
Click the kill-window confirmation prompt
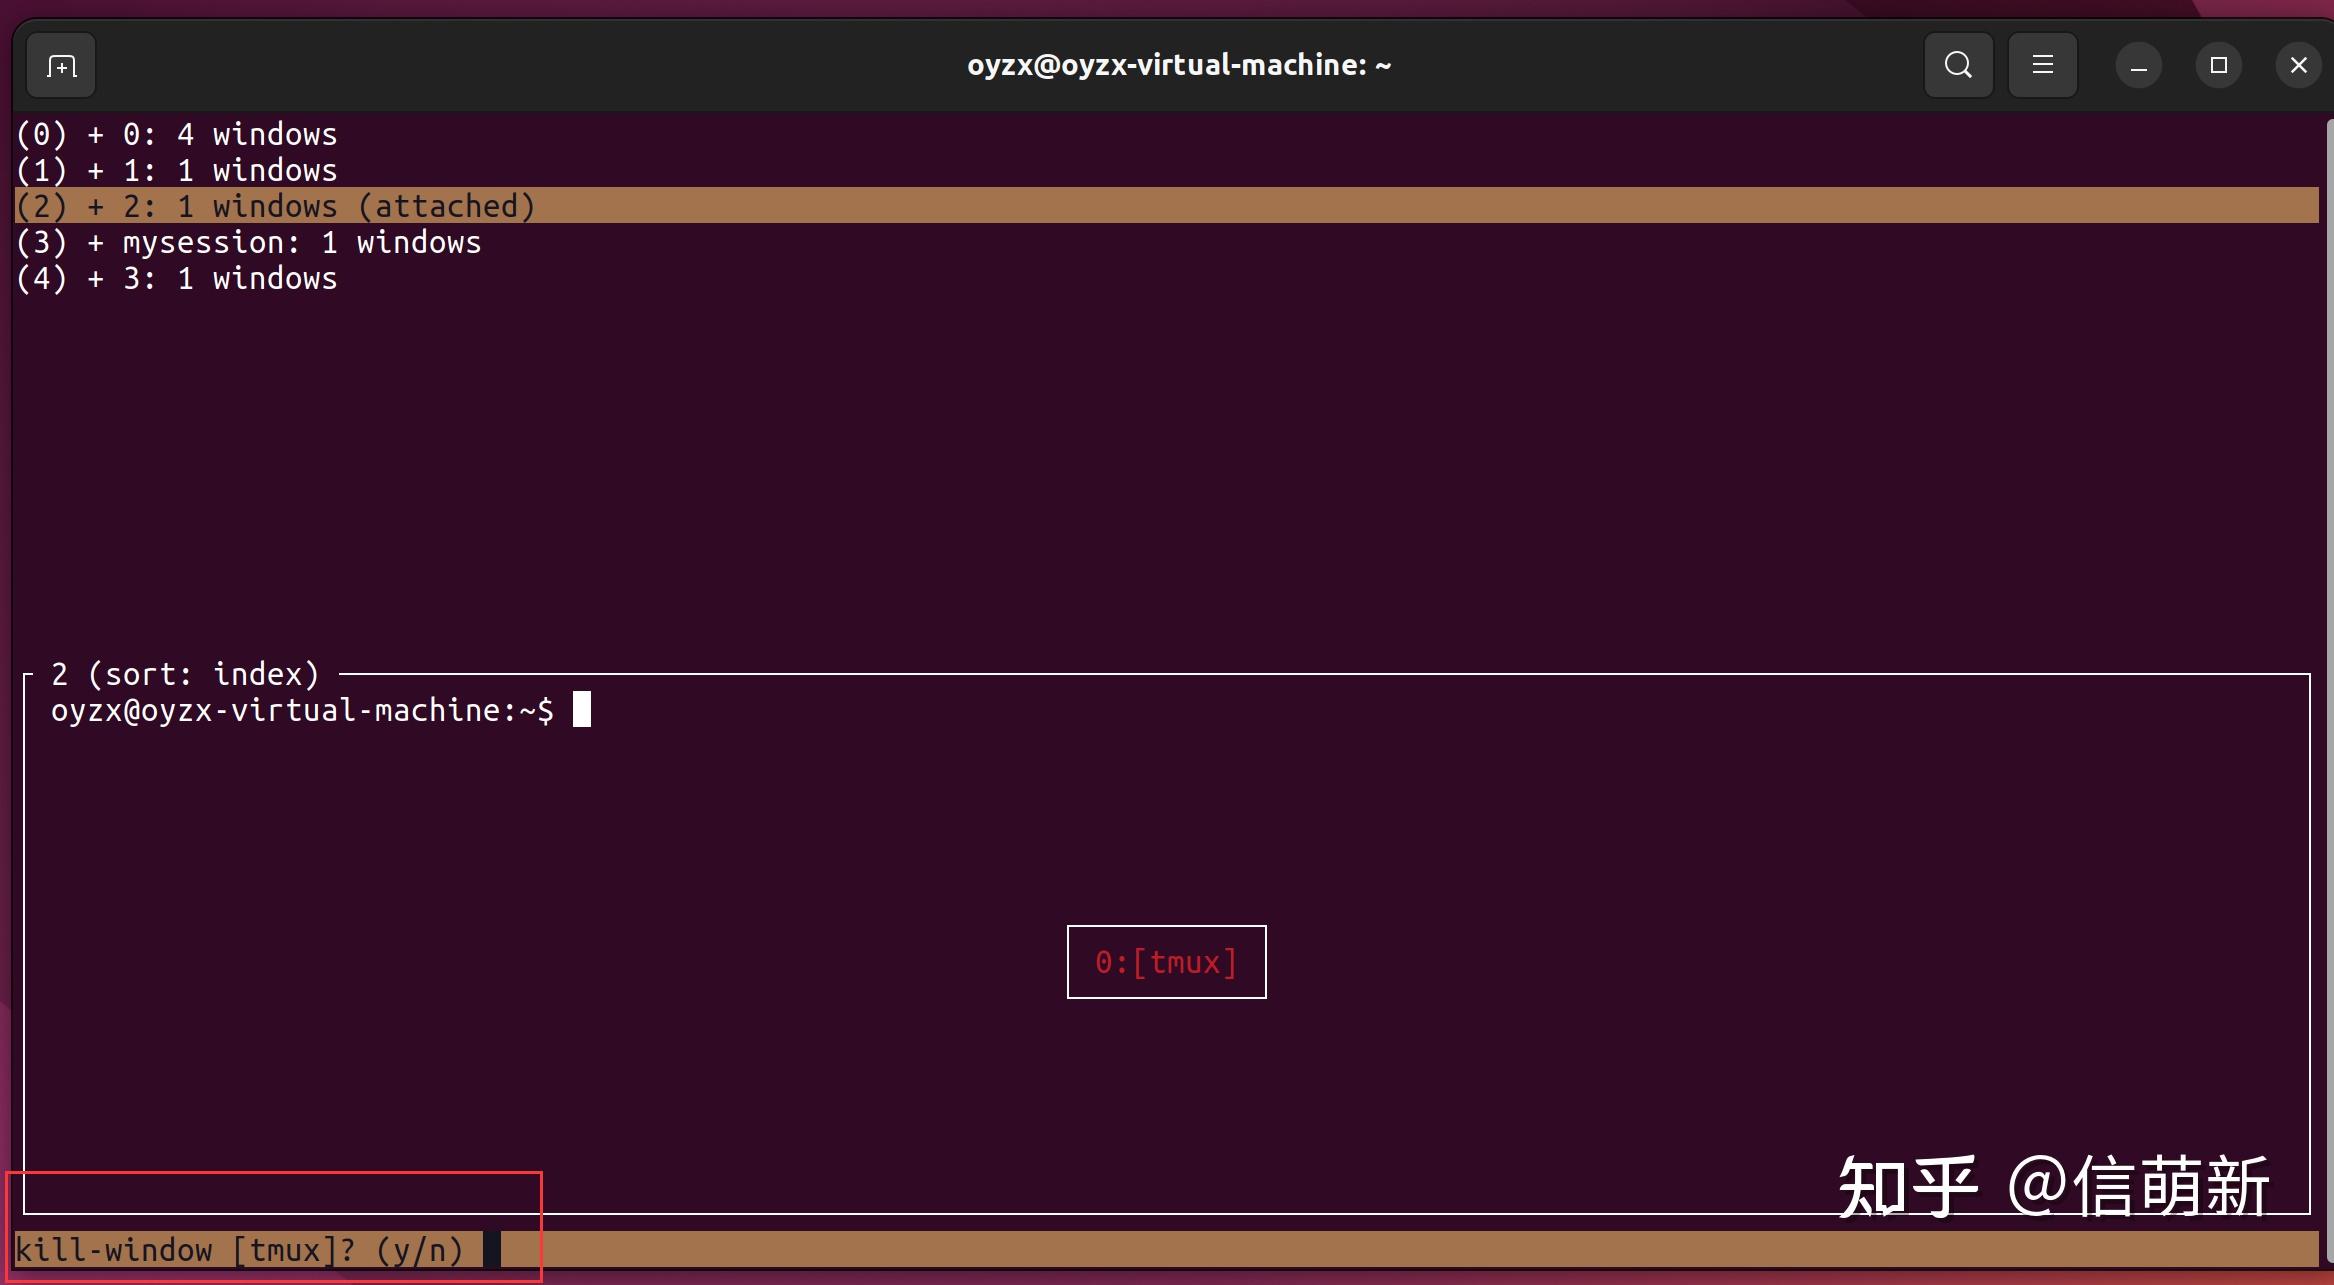click(240, 1249)
